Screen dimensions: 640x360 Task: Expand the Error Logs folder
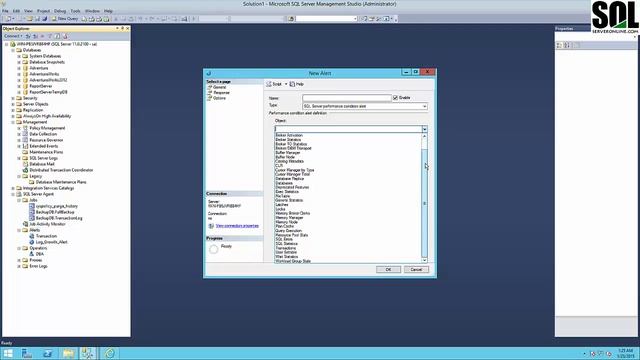[19, 266]
